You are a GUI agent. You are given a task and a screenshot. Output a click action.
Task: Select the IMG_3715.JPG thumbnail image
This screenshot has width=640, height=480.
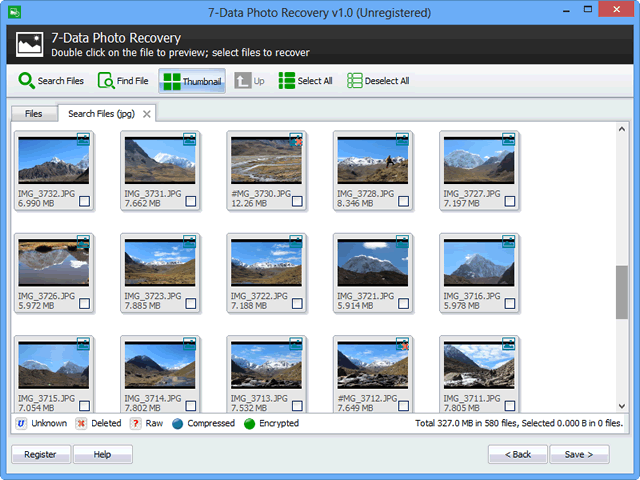(x=53, y=365)
